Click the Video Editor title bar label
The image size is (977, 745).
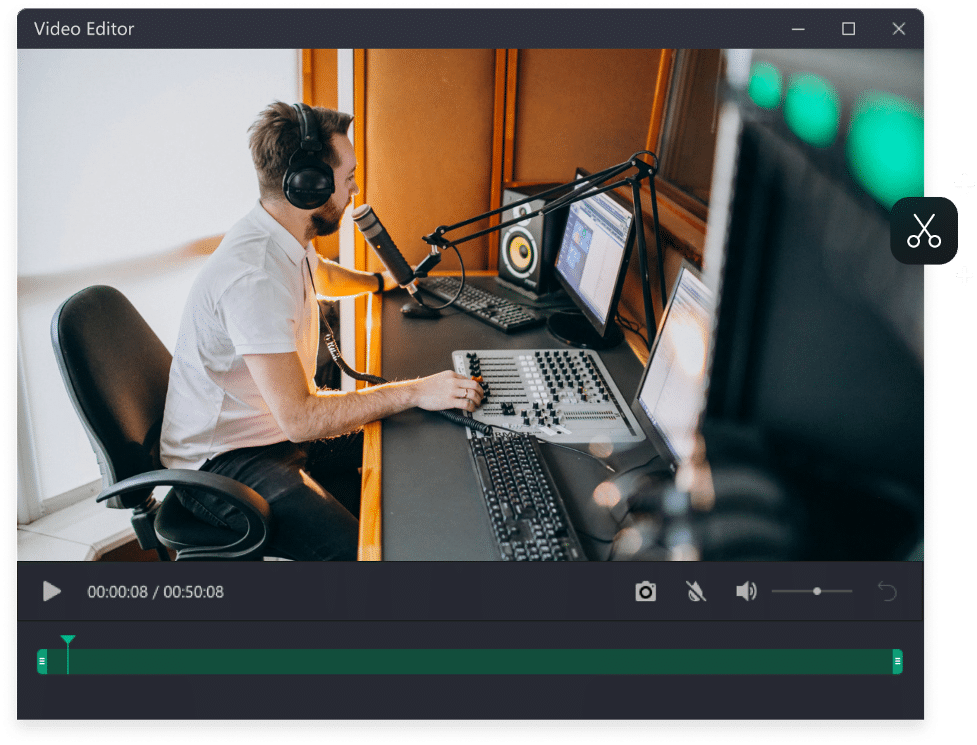[x=83, y=29]
